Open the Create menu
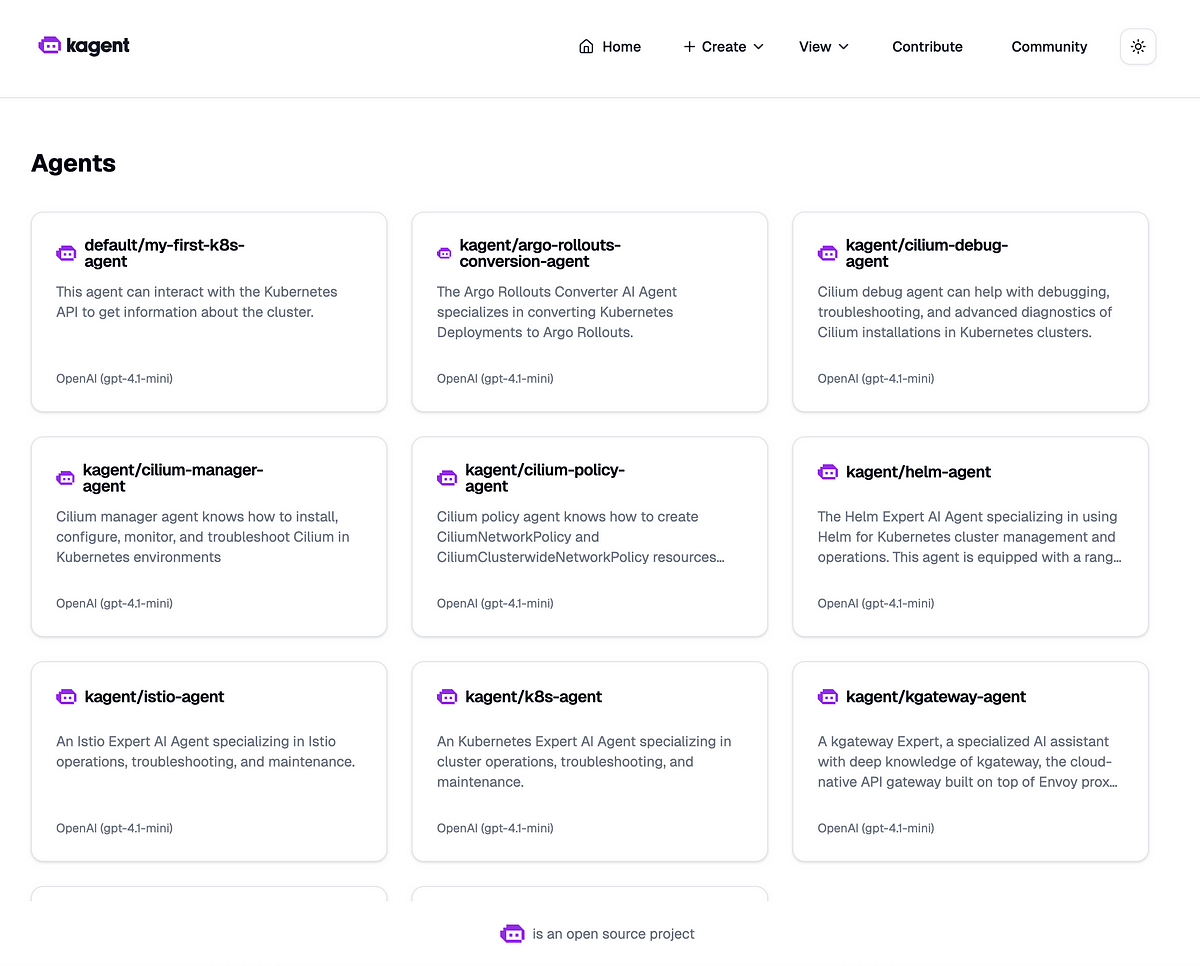This screenshot has height=966, width=1200. 724,46
